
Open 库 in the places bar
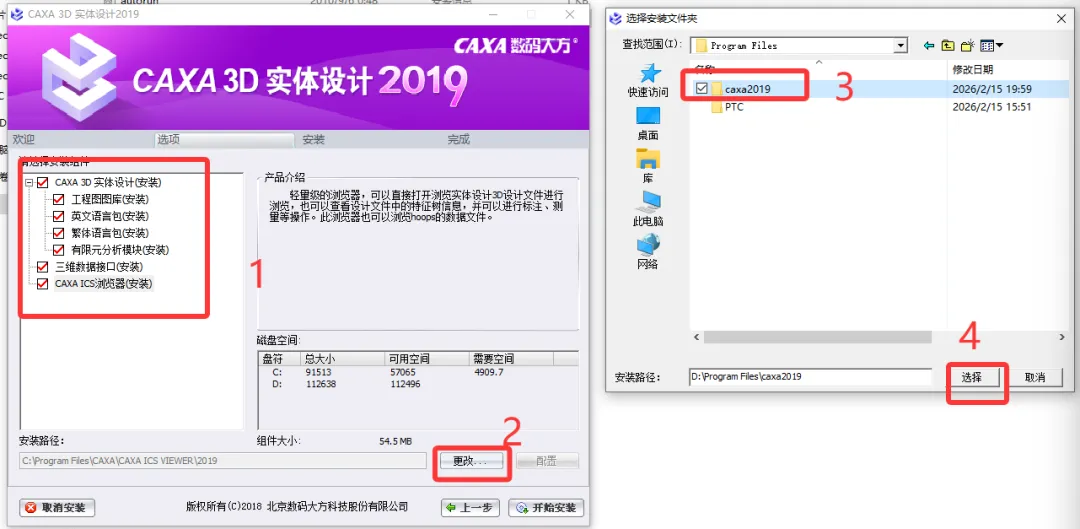[x=647, y=166]
